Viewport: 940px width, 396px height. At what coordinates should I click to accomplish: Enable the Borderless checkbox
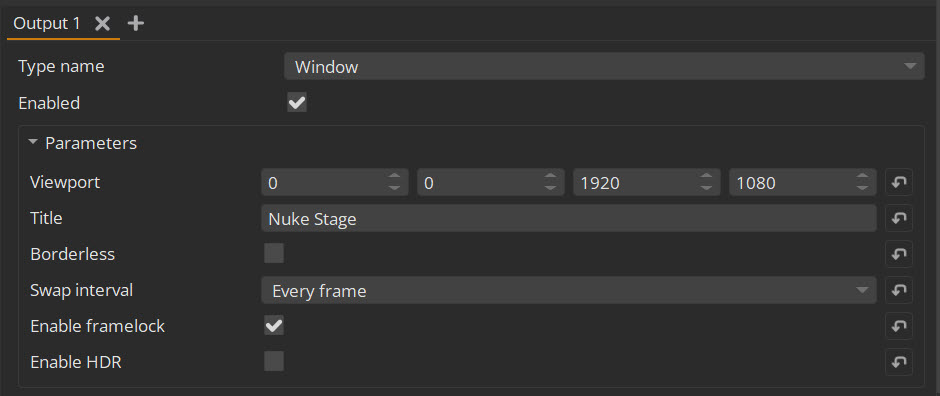coord(274,253)
